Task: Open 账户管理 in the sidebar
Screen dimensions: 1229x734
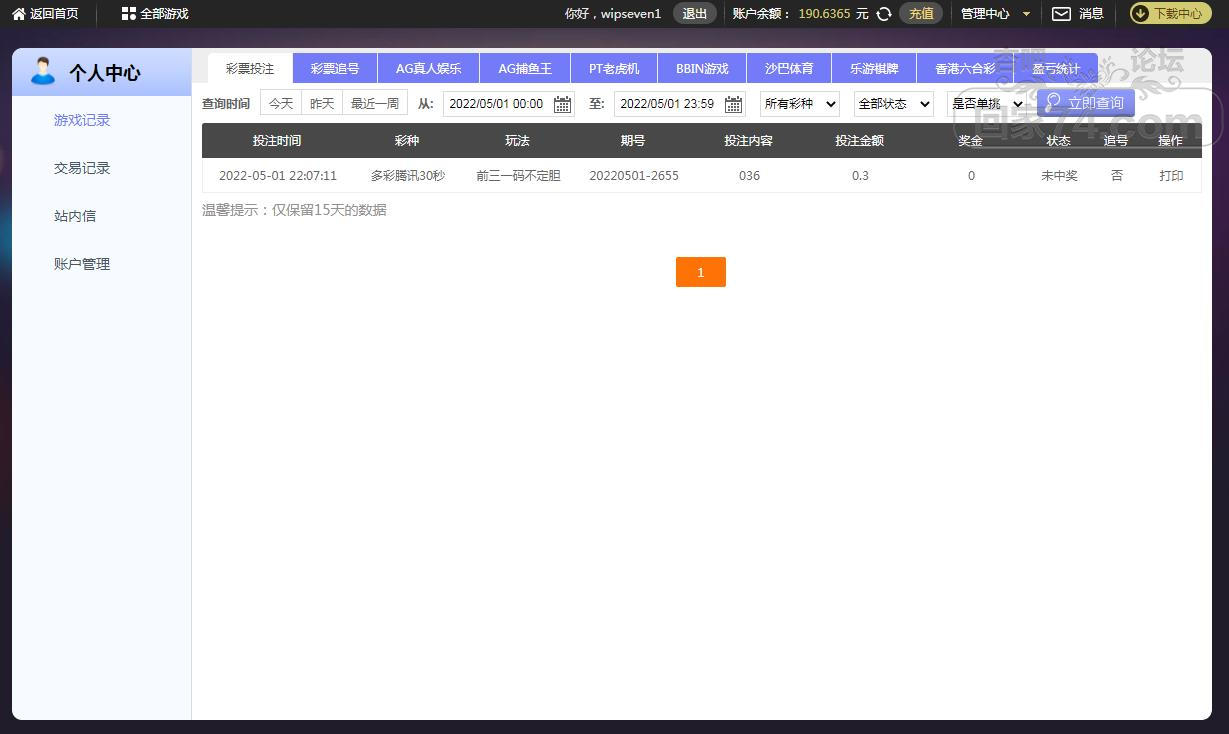Action: click(82, 264)
